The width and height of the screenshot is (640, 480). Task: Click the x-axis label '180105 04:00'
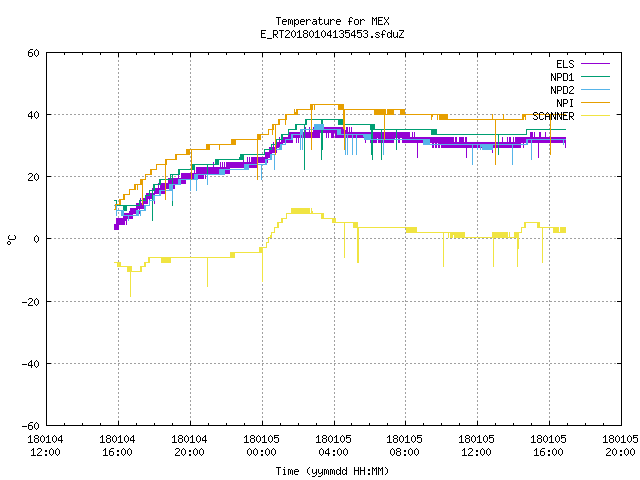click(x=333, y=446)
